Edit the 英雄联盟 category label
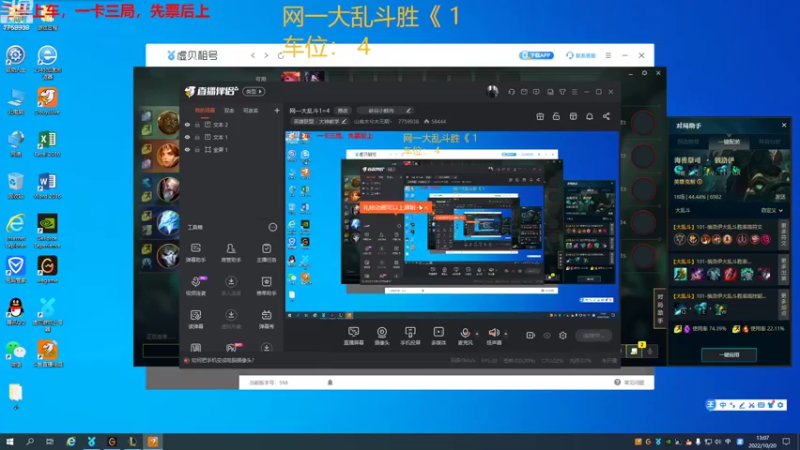This screenshot has width=800, height=450. point(319,121)
